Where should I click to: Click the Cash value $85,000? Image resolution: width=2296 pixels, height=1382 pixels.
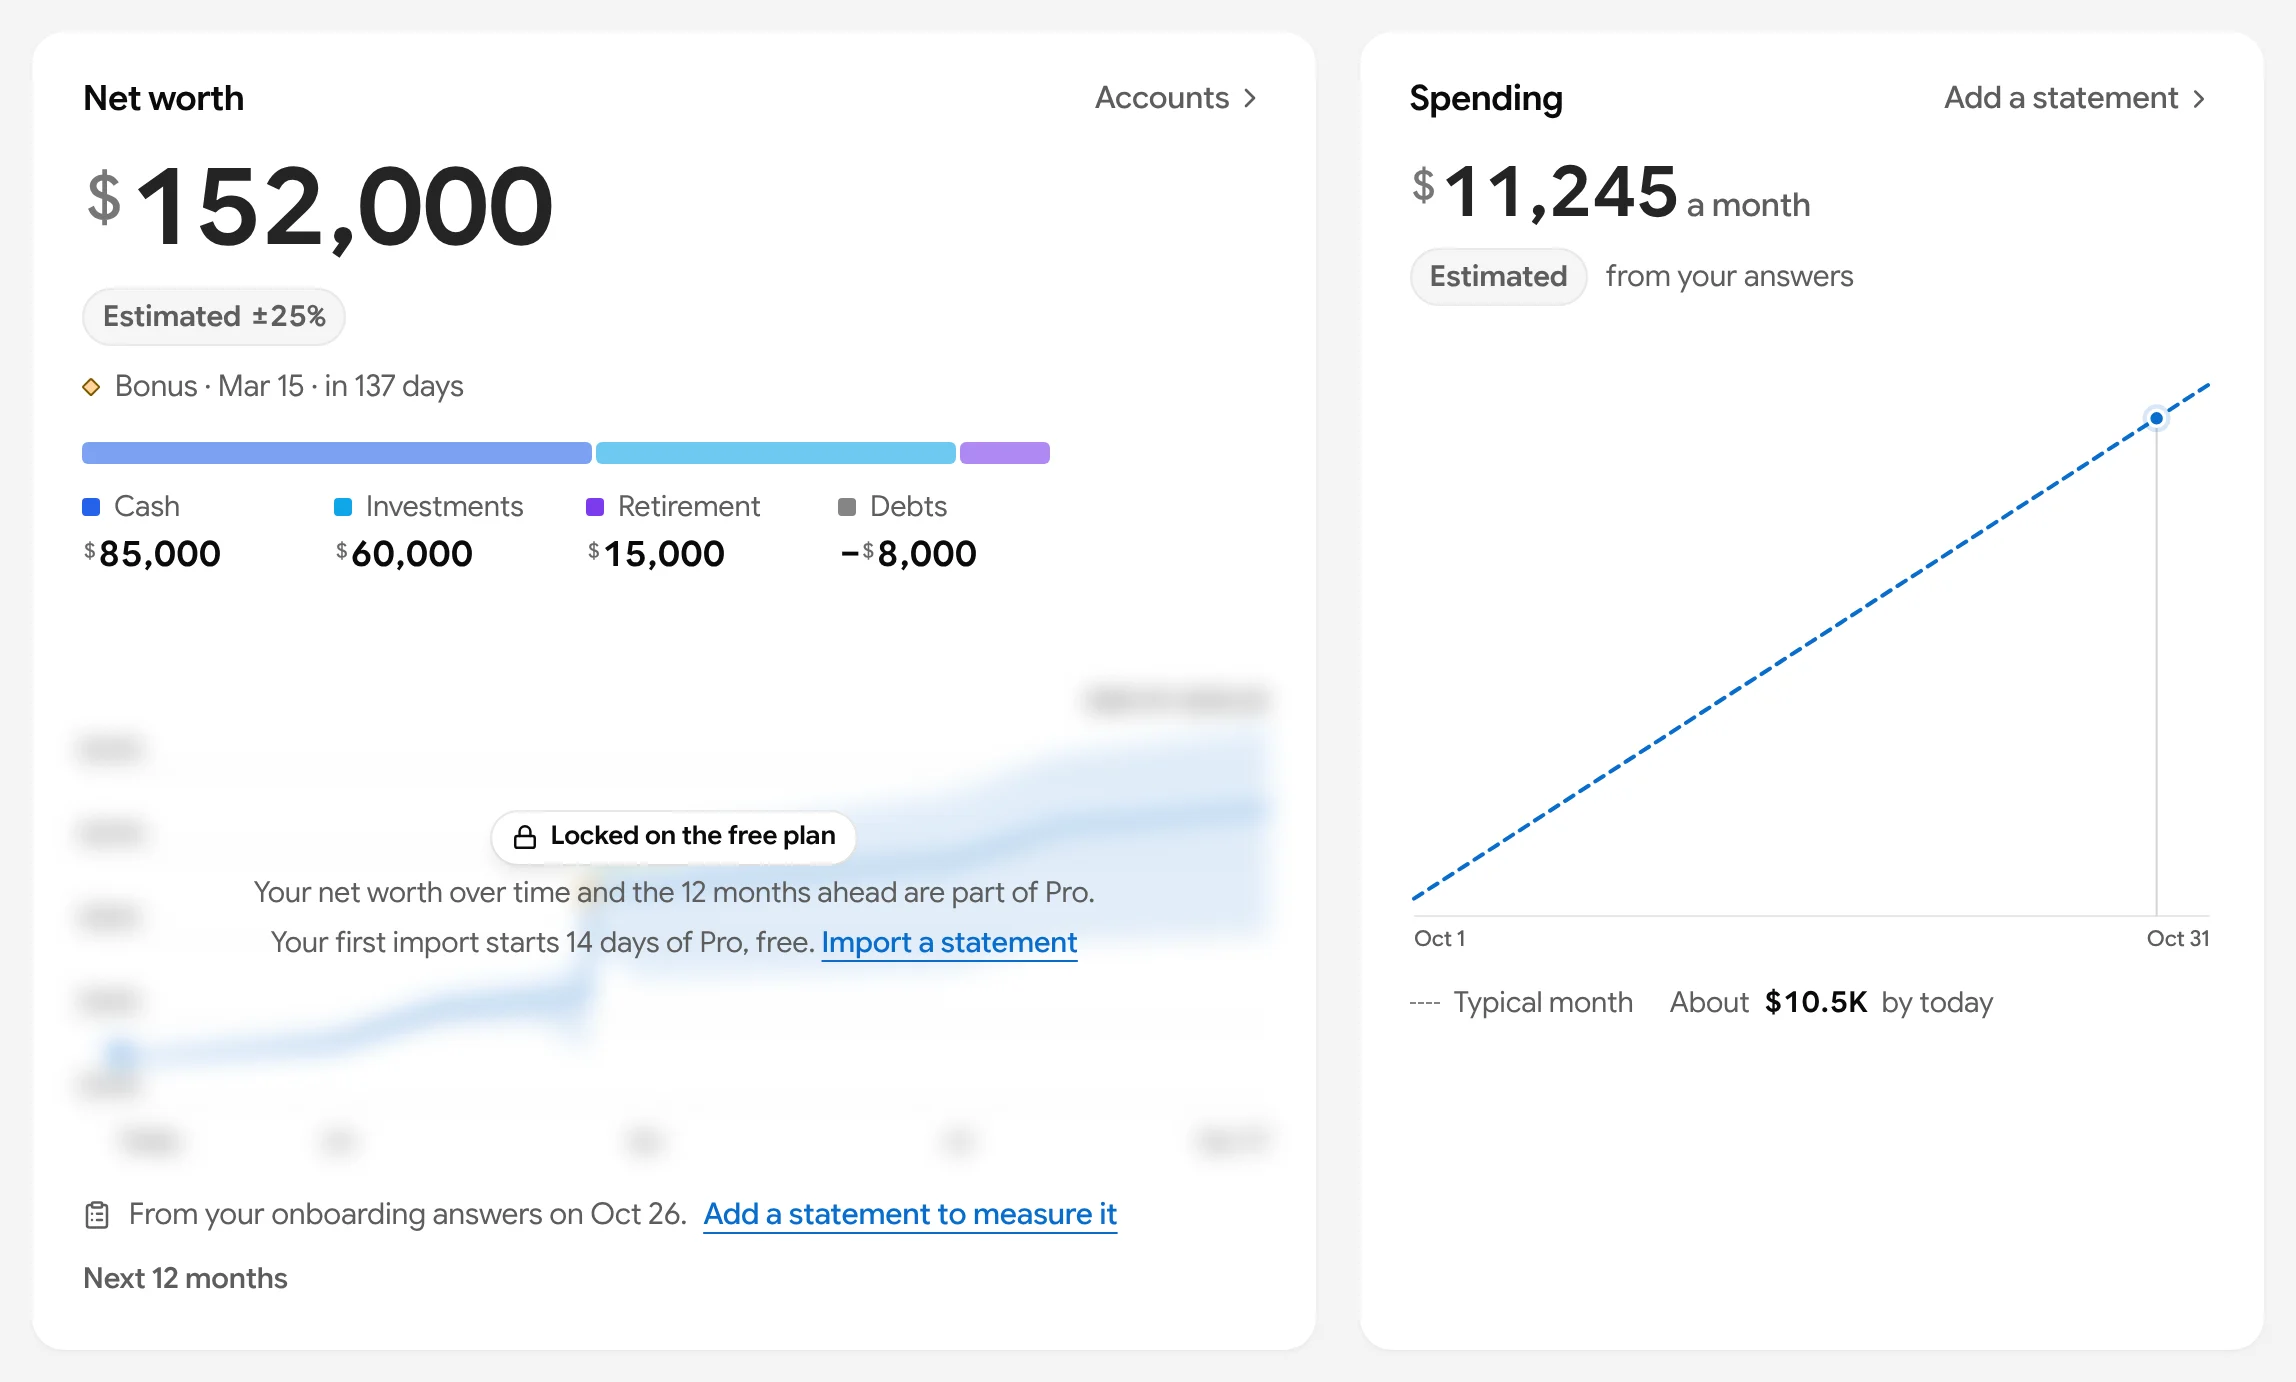[152, 554]
